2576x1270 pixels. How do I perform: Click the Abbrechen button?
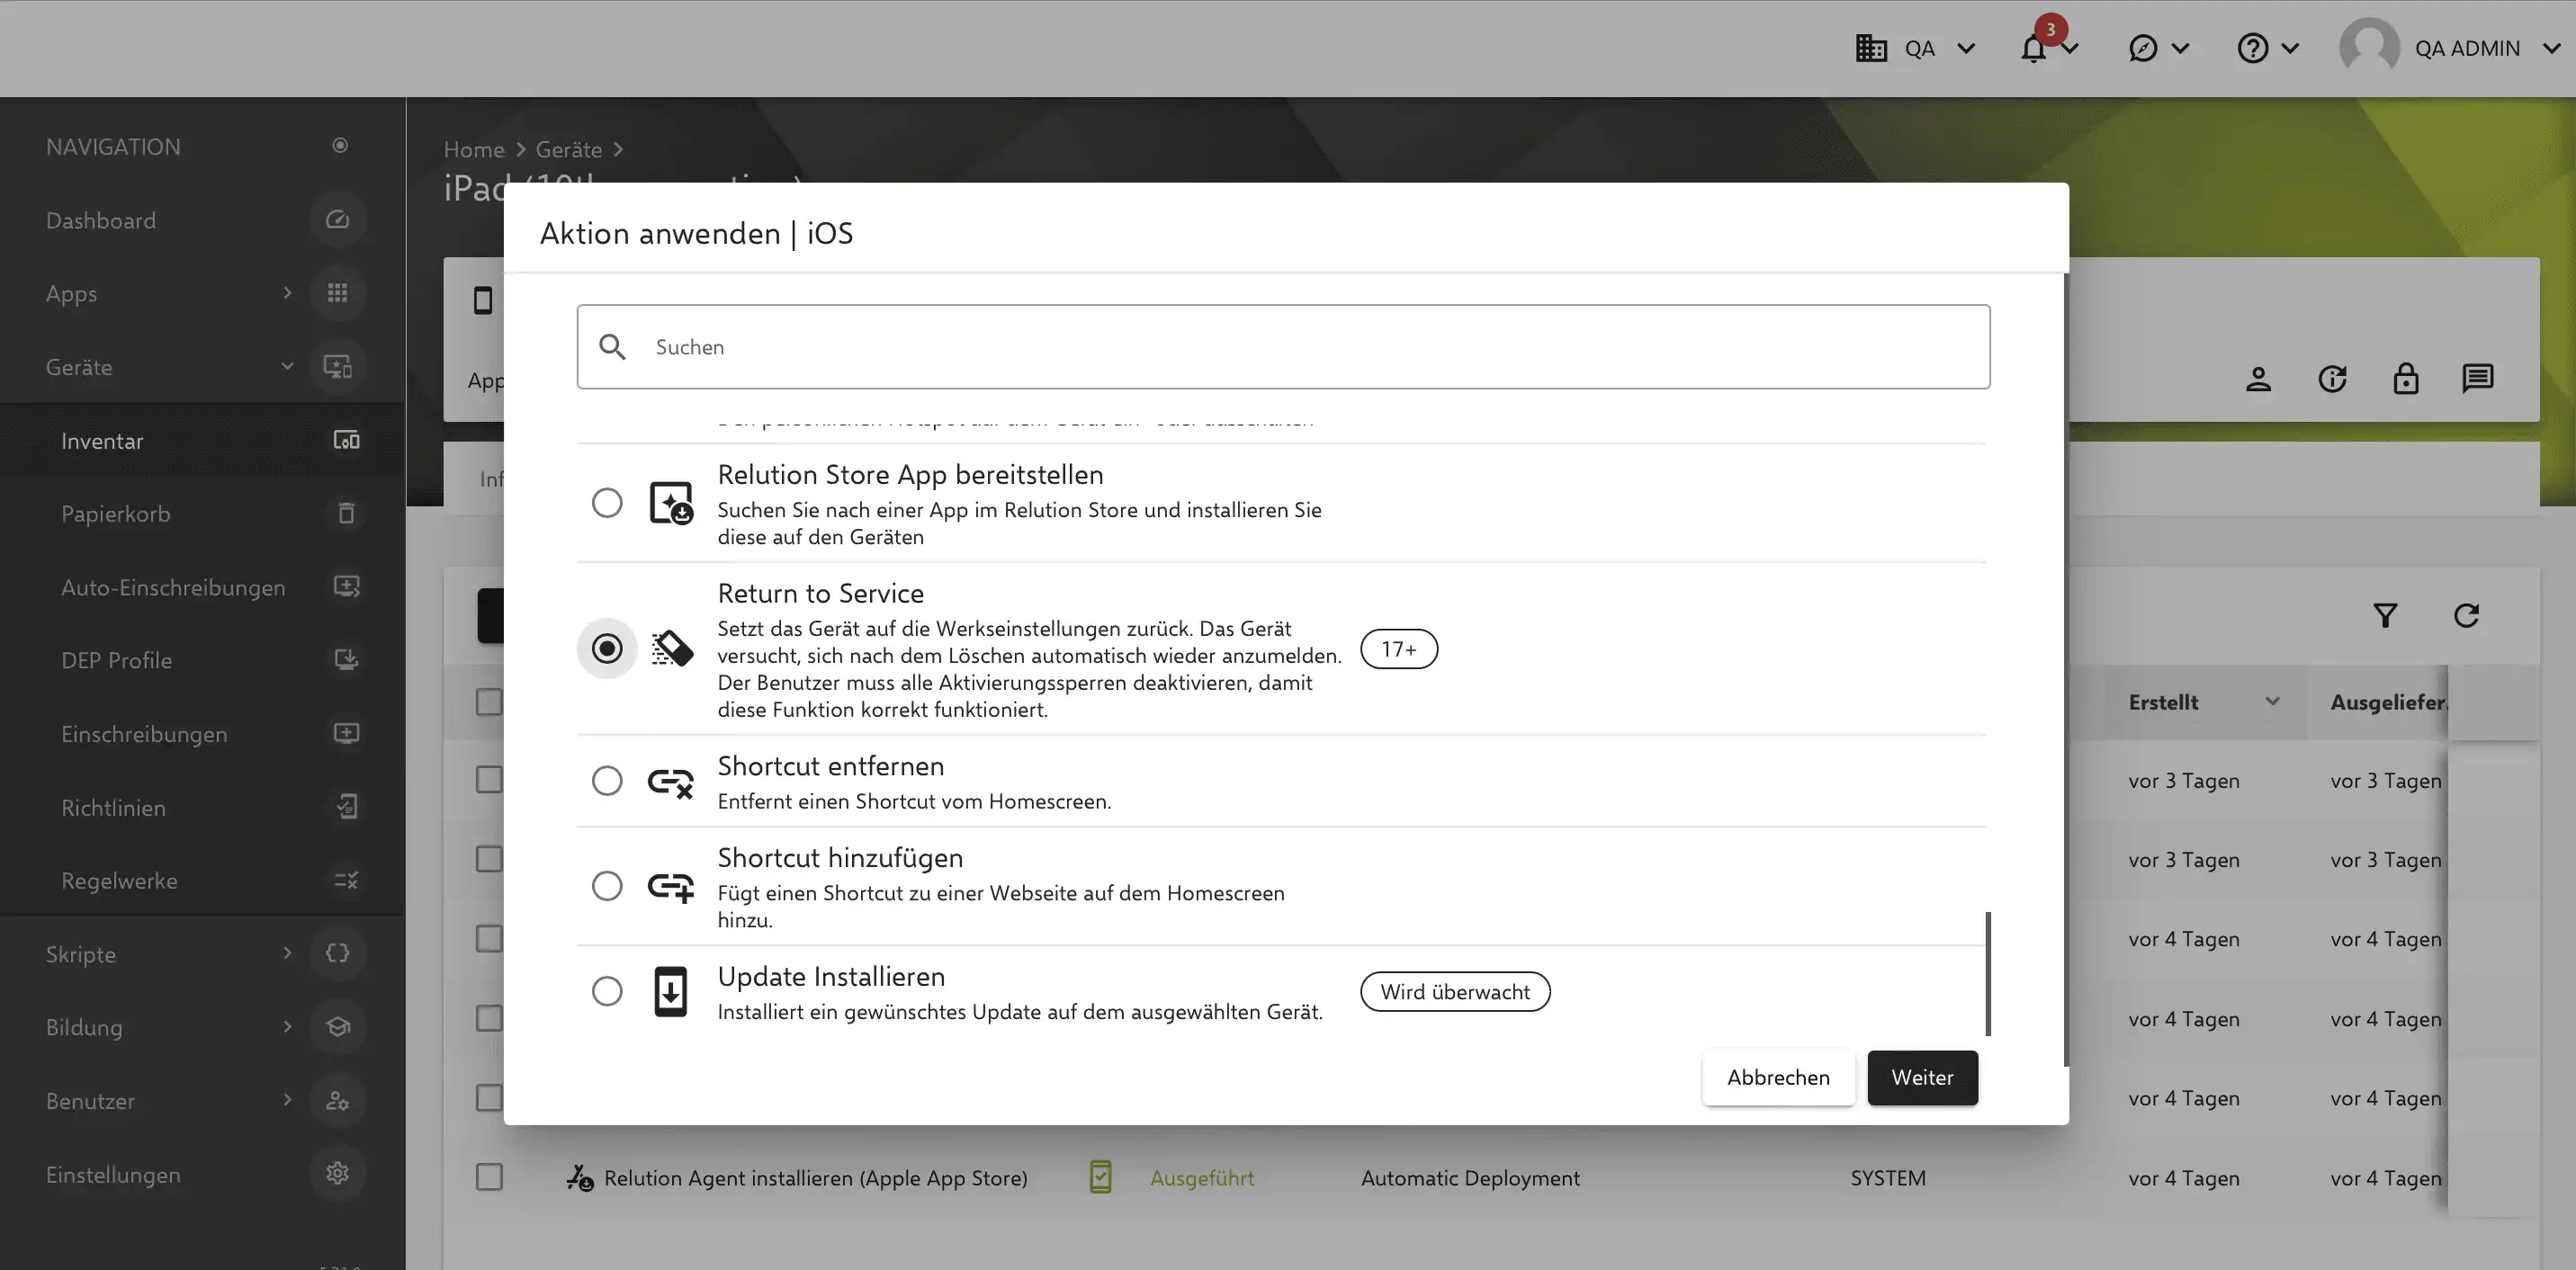pos(1778,1078)
